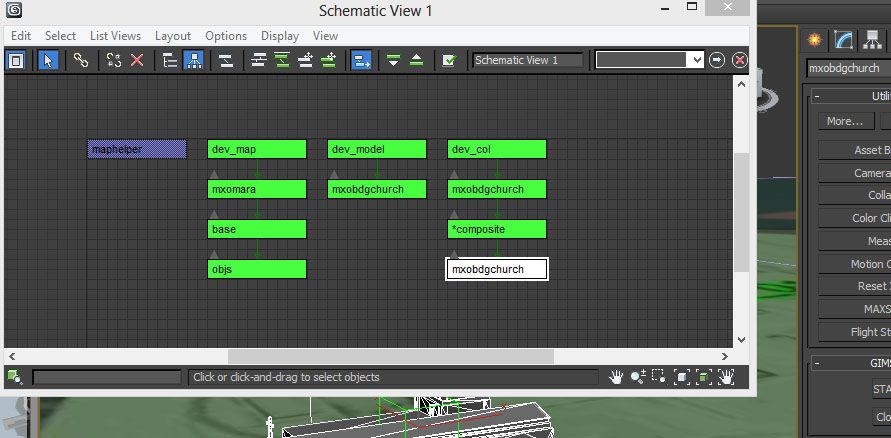Collapse the GIMS rollout minus button
Image resolution: width=891 pixels, height=438 pixels.
point(817,363)
